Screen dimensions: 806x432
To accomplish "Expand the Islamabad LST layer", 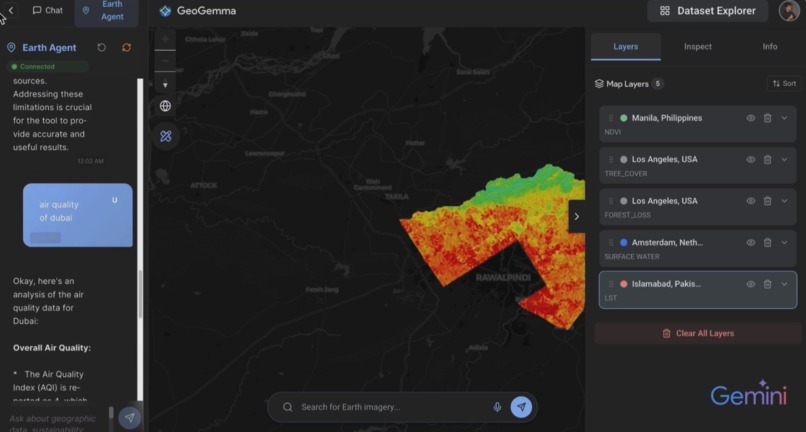I will point(784,284).
